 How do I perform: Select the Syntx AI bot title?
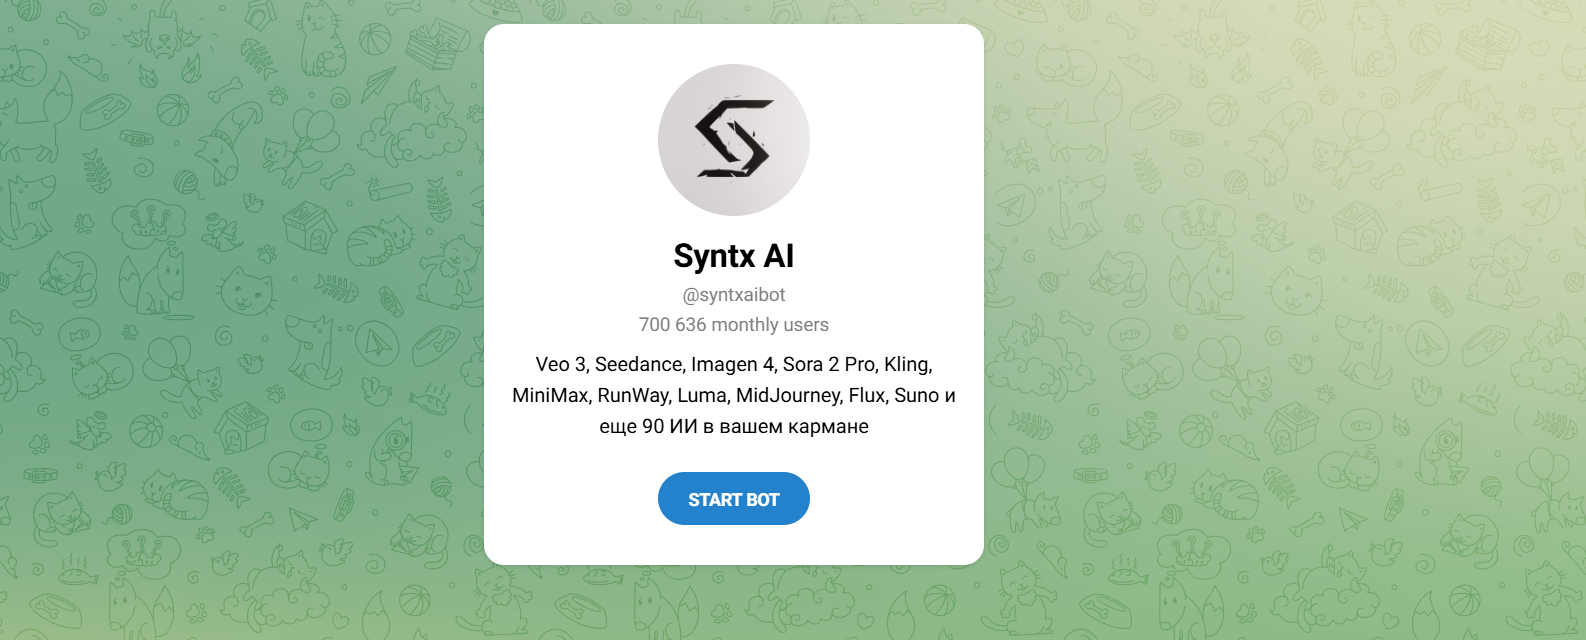733,256
